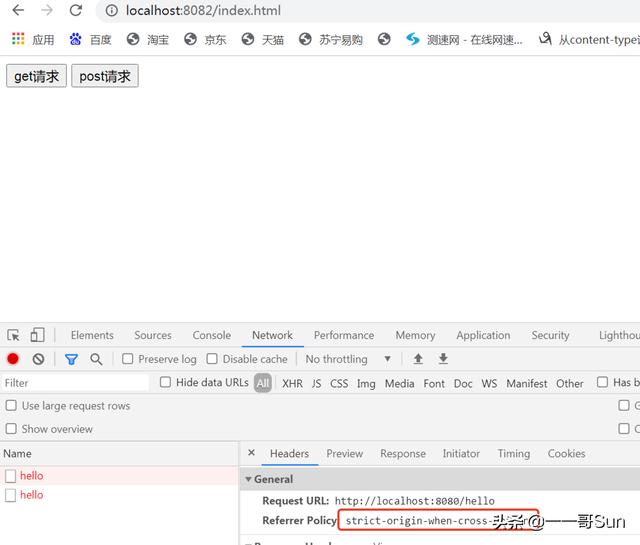Open the Timing detail tab
The image size is (640, 545).
[514, 454]
